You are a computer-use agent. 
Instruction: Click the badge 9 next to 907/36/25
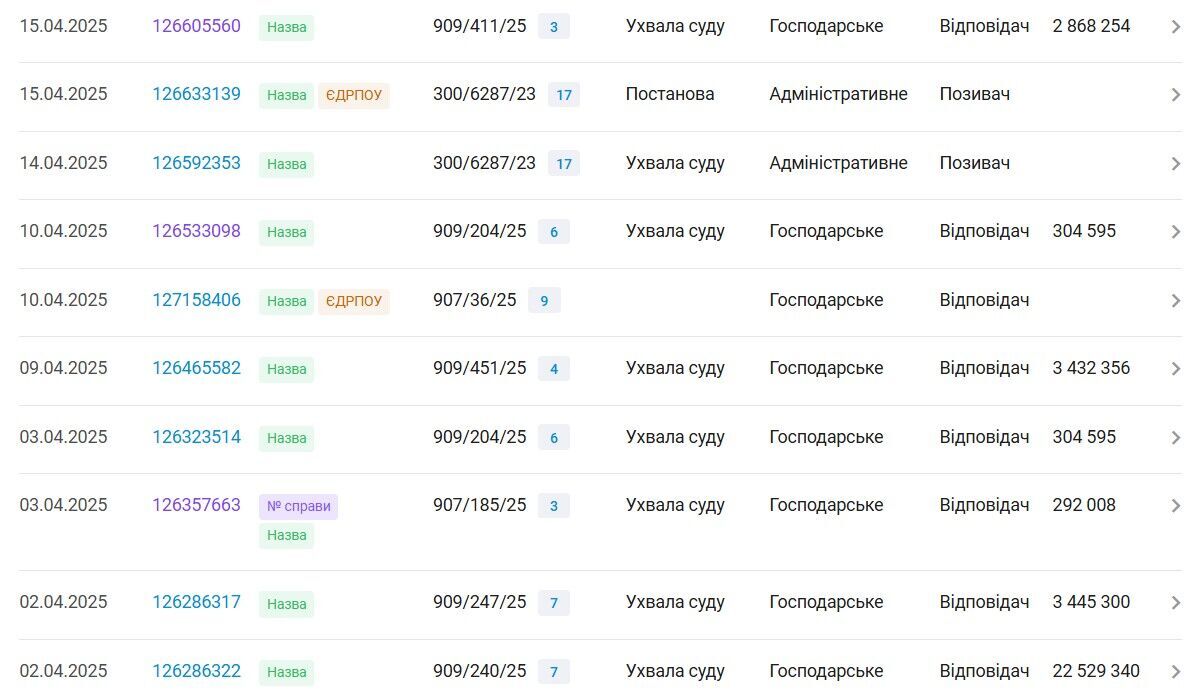pyautogui.click(x=544, y=300)
